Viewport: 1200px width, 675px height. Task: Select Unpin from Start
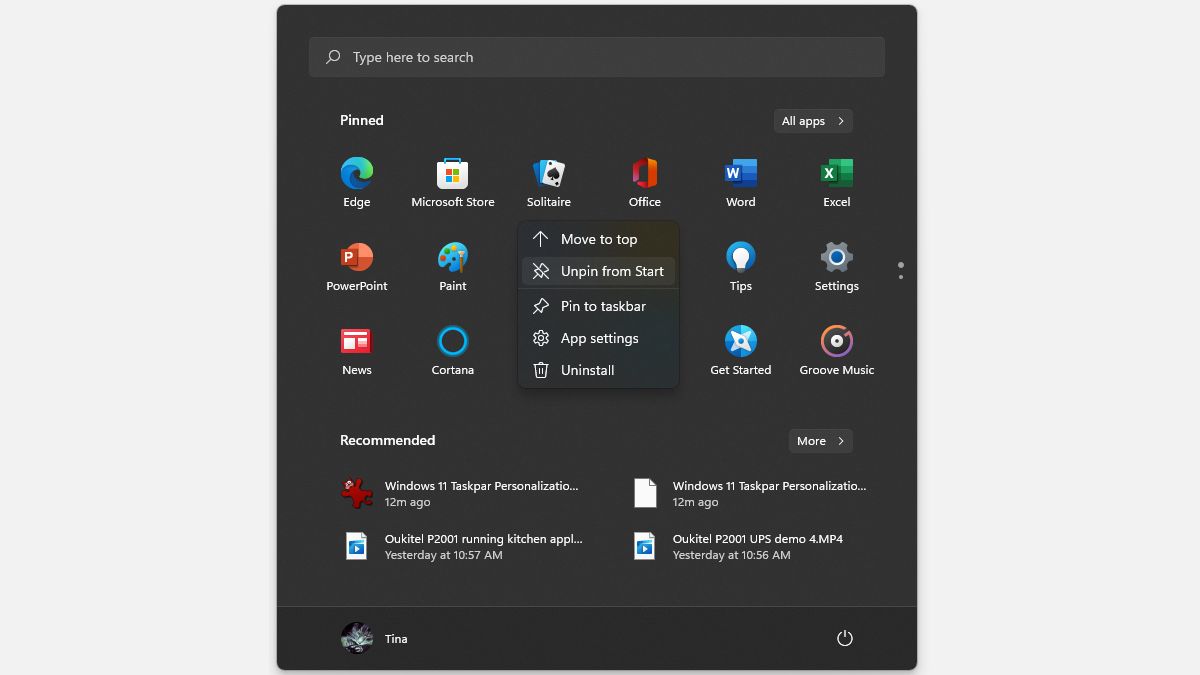tap(598, 271)
